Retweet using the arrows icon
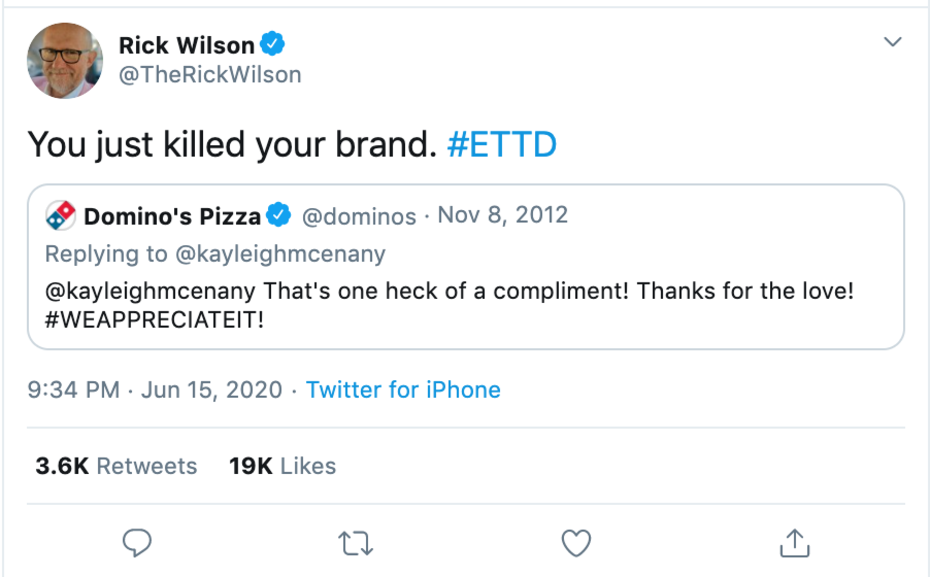Viewport: 930px width, 577px height. 356,543
